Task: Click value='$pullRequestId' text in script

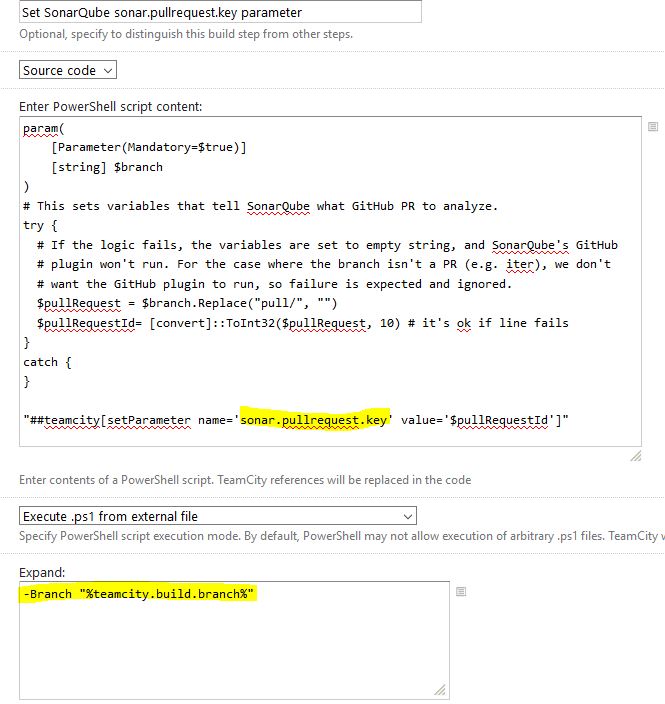Action: point(478,420)
